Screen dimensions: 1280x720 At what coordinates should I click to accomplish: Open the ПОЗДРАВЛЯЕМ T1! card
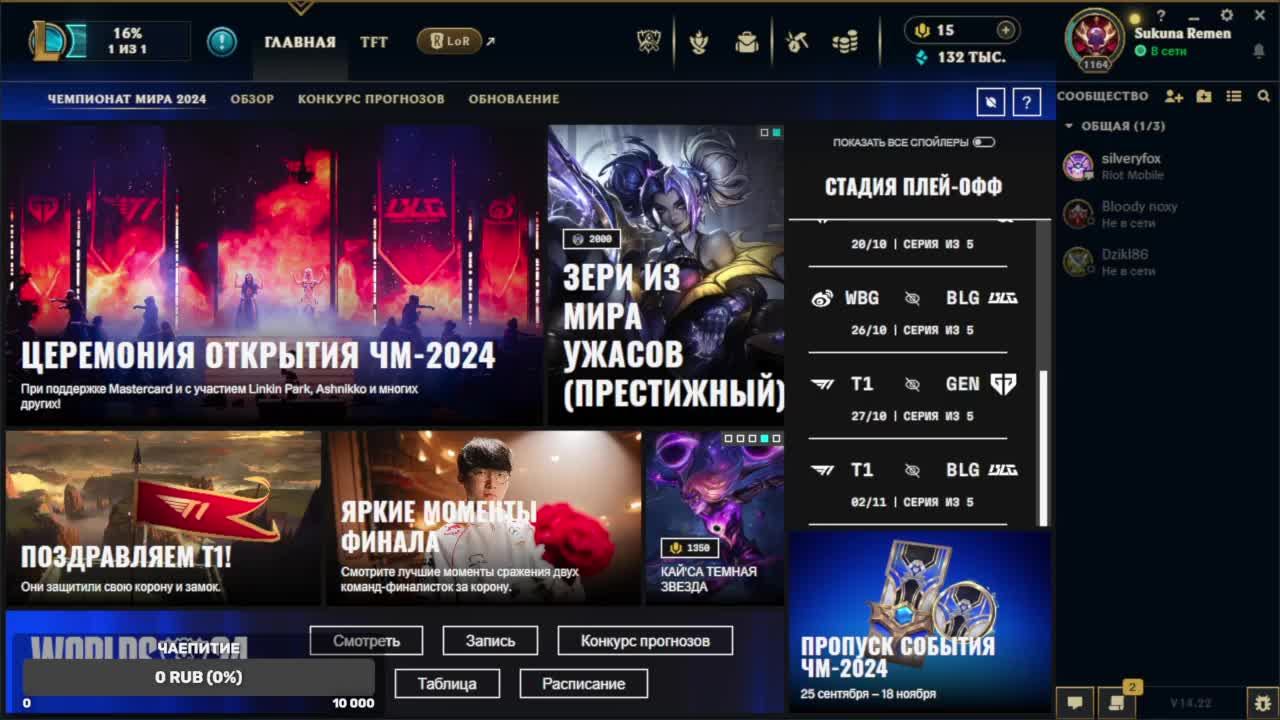pyautogui.click(x=164, y=518)
